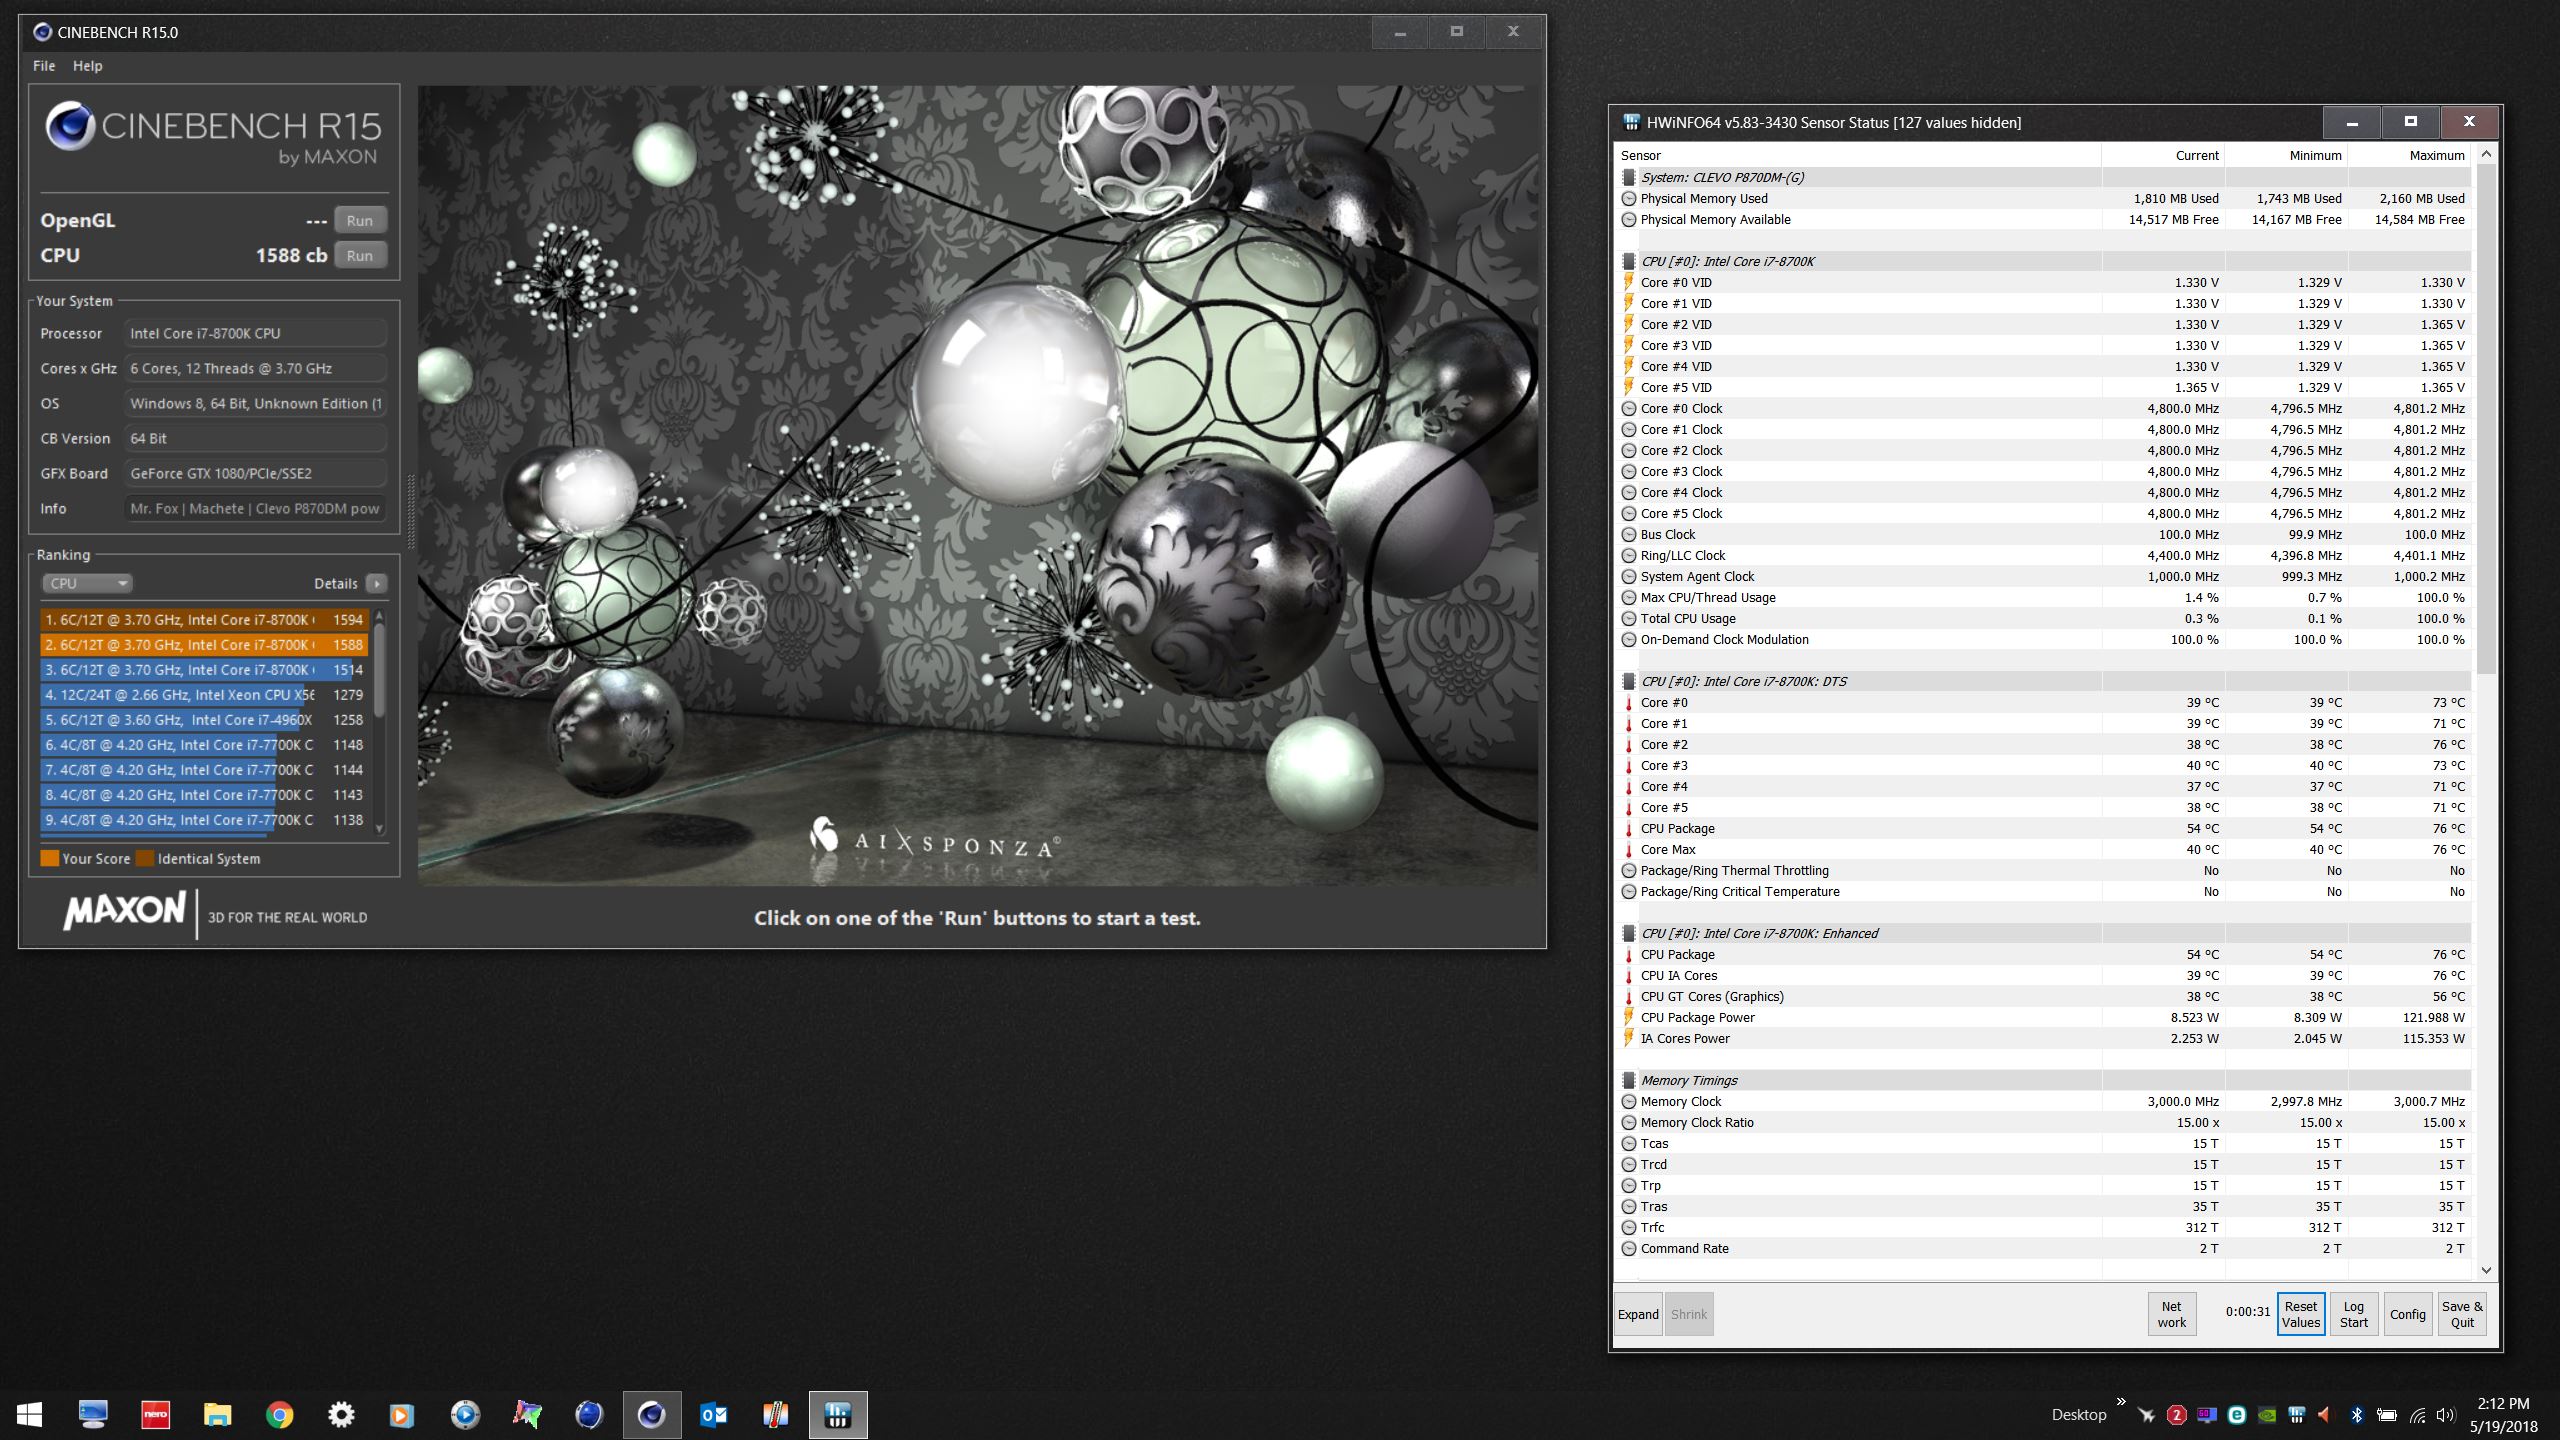Click Save & Quit in HWiNFO
Viewport: 2560px width, 1440px height.
pyautogui.click(x=2462, y=1314)
